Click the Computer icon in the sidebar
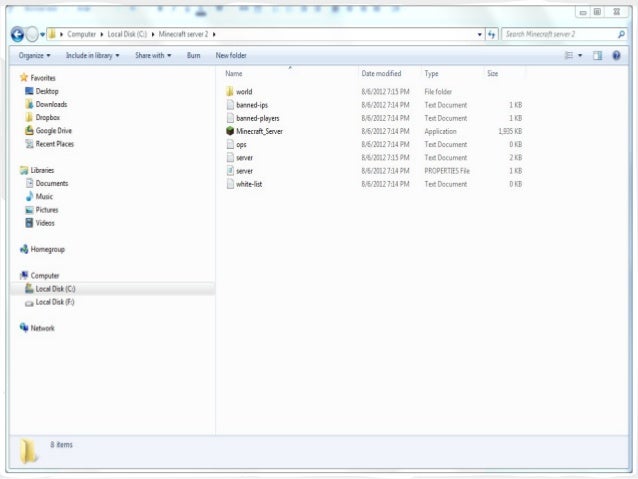638x479 pixels. [x=24, y=276]
